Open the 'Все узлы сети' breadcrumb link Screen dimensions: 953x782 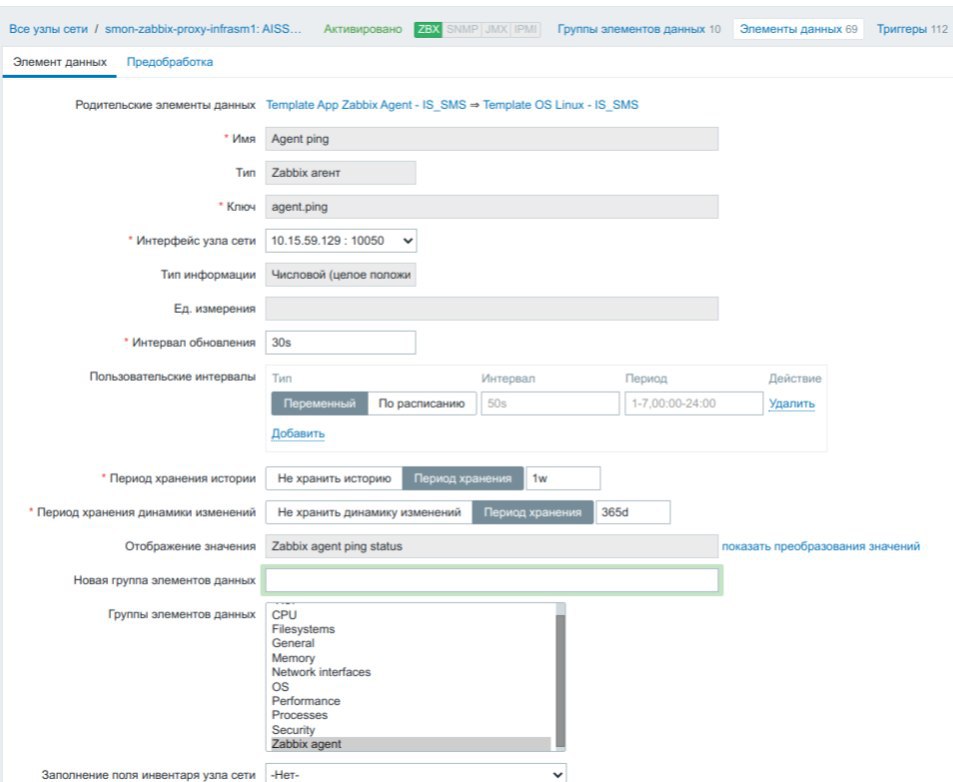pyautogui.click(x=48, y=29)
